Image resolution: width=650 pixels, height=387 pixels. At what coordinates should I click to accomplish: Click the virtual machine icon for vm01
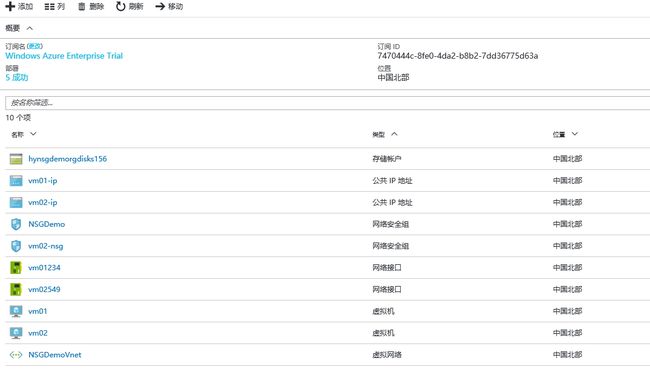16,311
